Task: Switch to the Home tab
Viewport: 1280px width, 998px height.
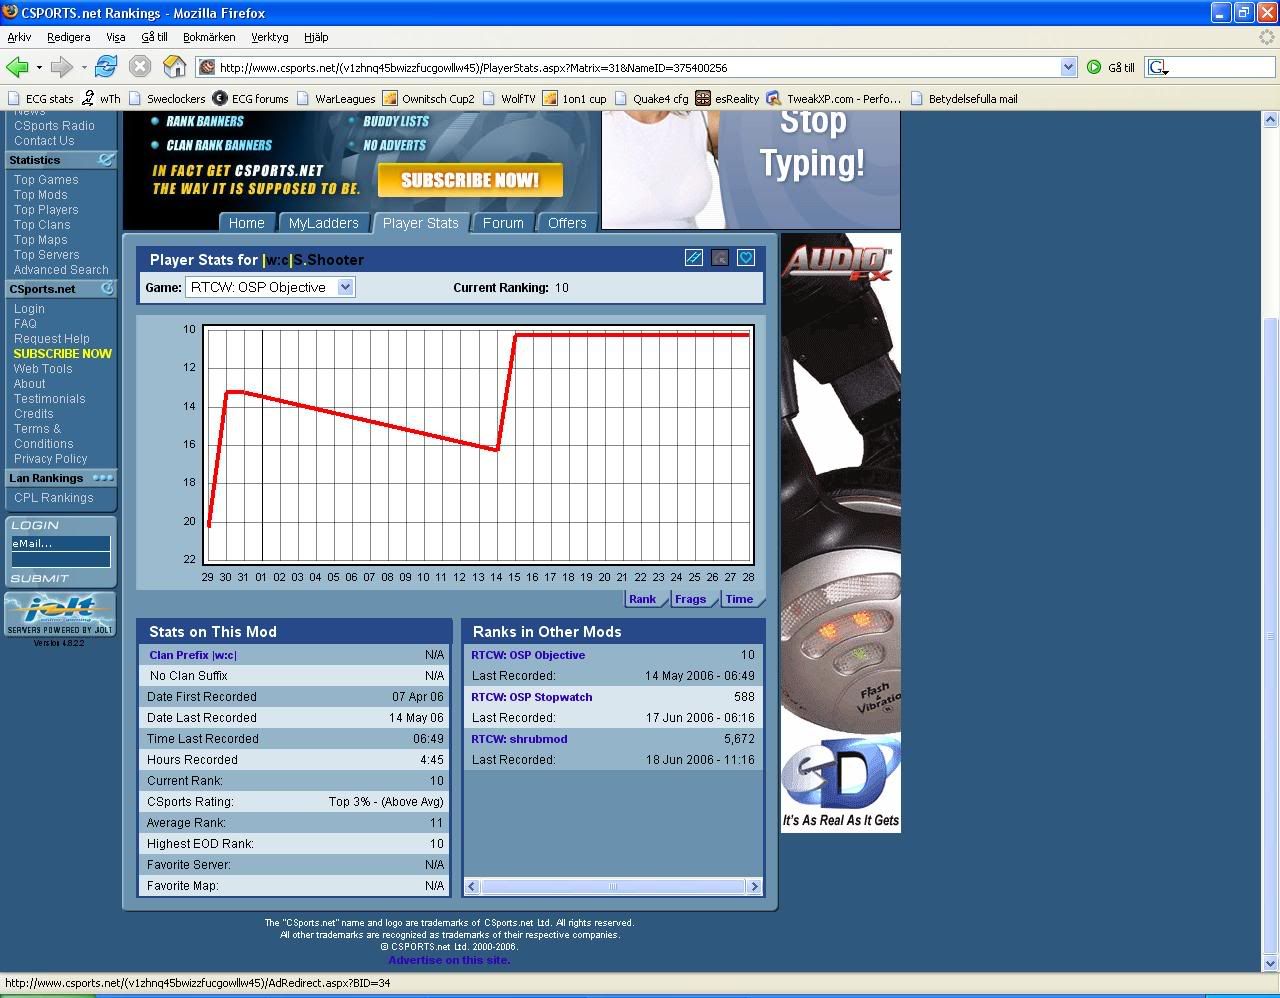Action: 246,223
